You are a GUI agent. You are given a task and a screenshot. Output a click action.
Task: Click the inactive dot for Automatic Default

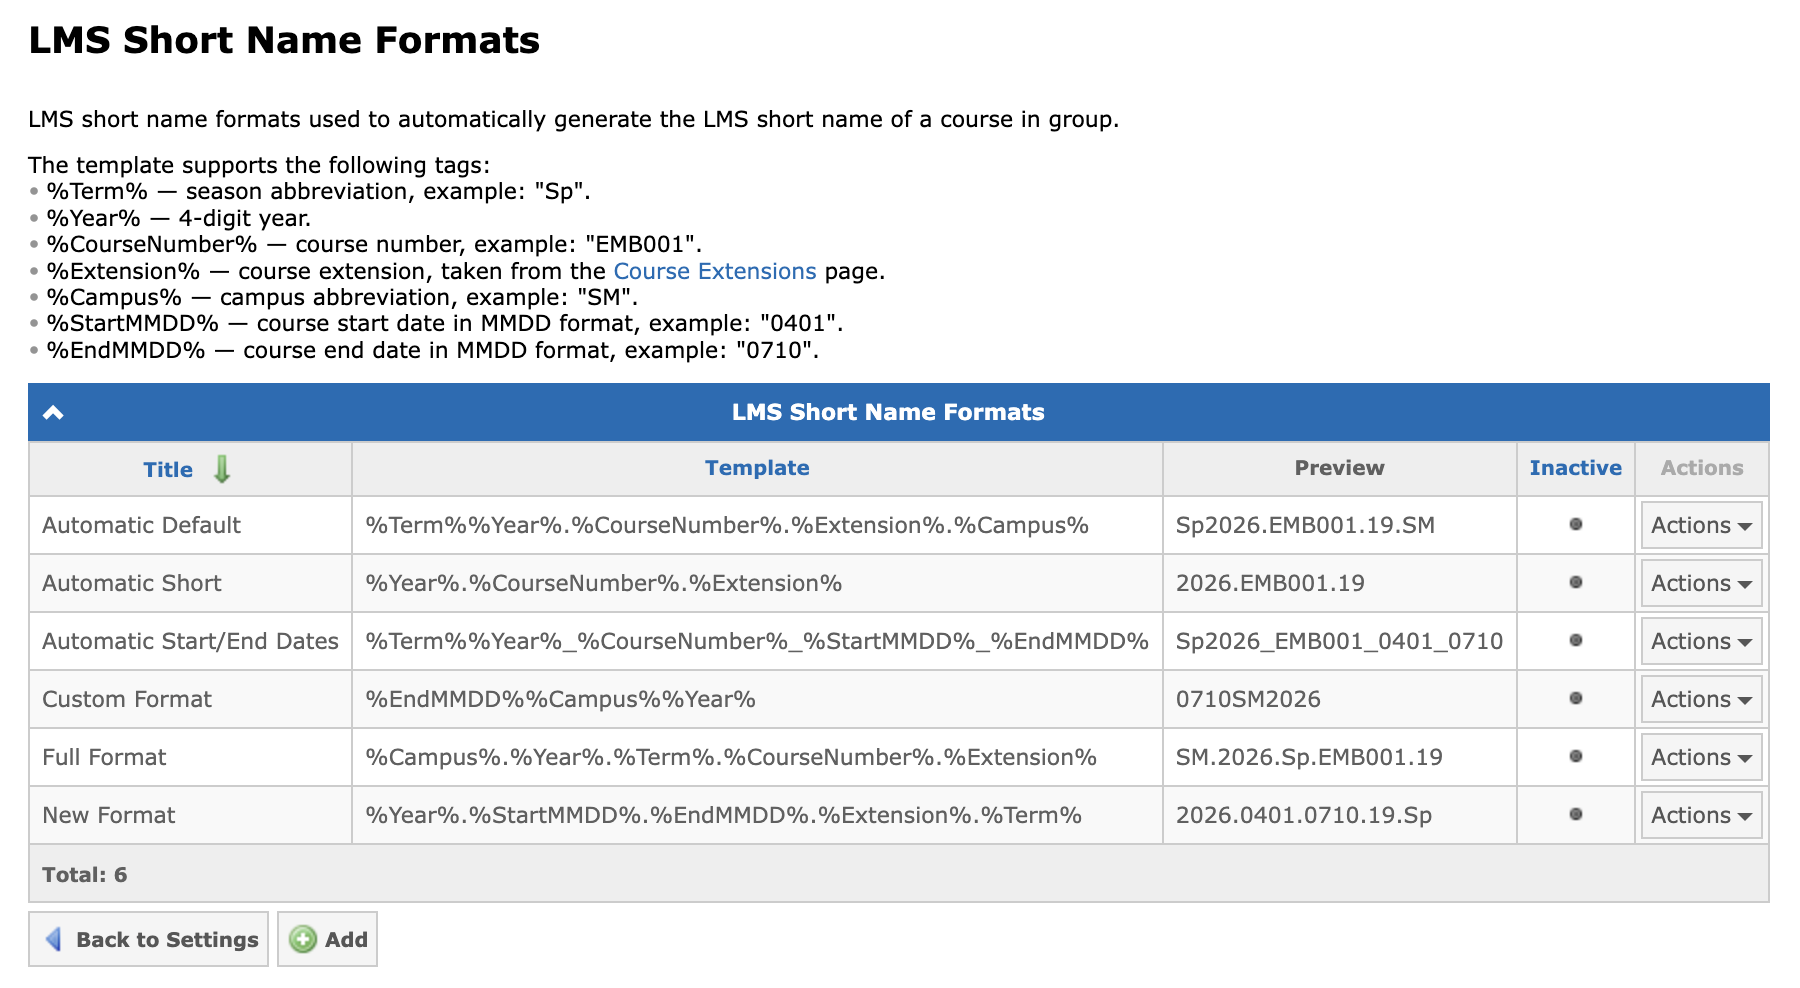1576,524
